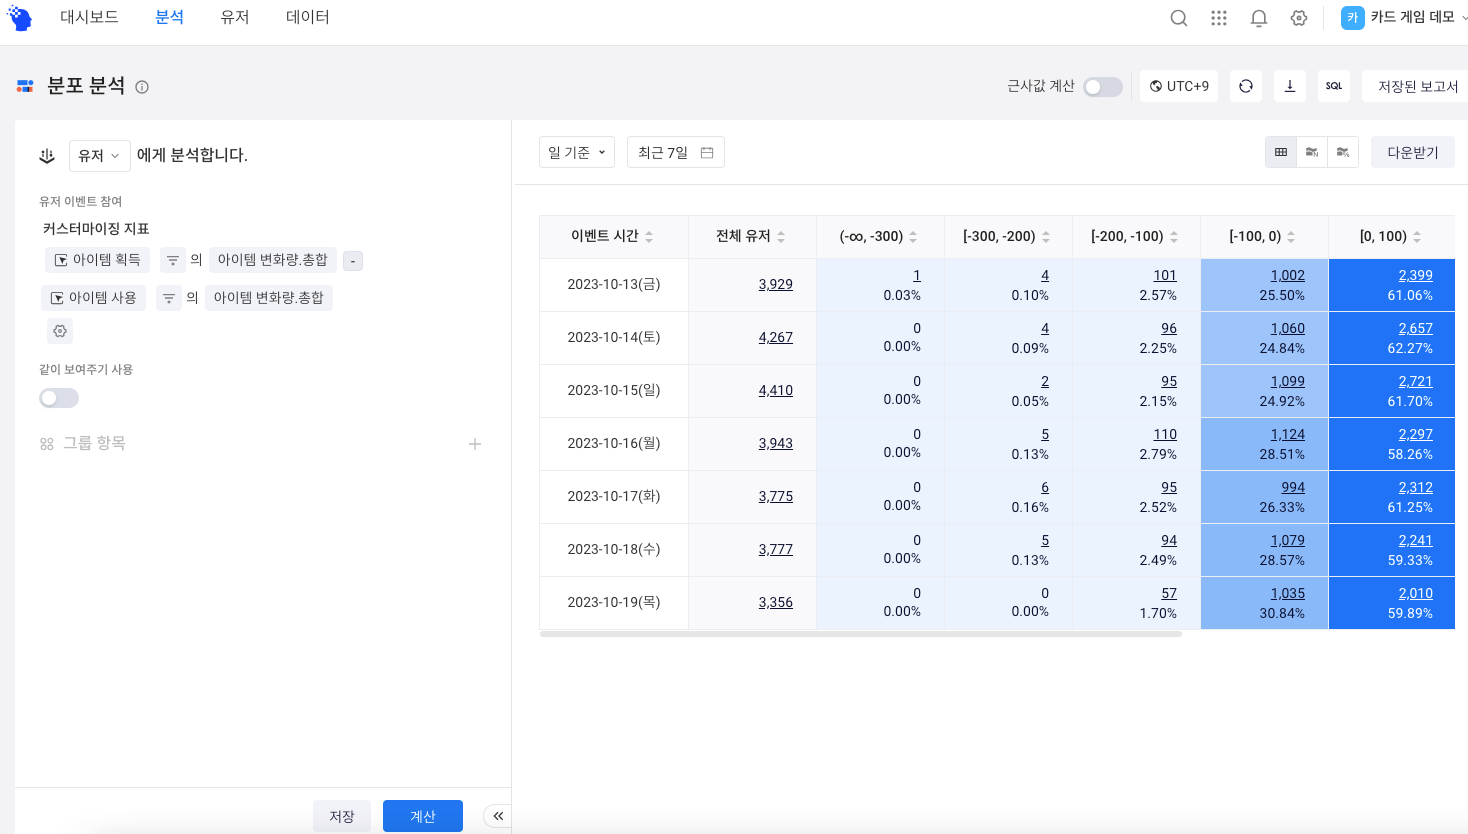Go to the 데이터 menu item
The image size is (1468, 834).
tap(307, 17)
